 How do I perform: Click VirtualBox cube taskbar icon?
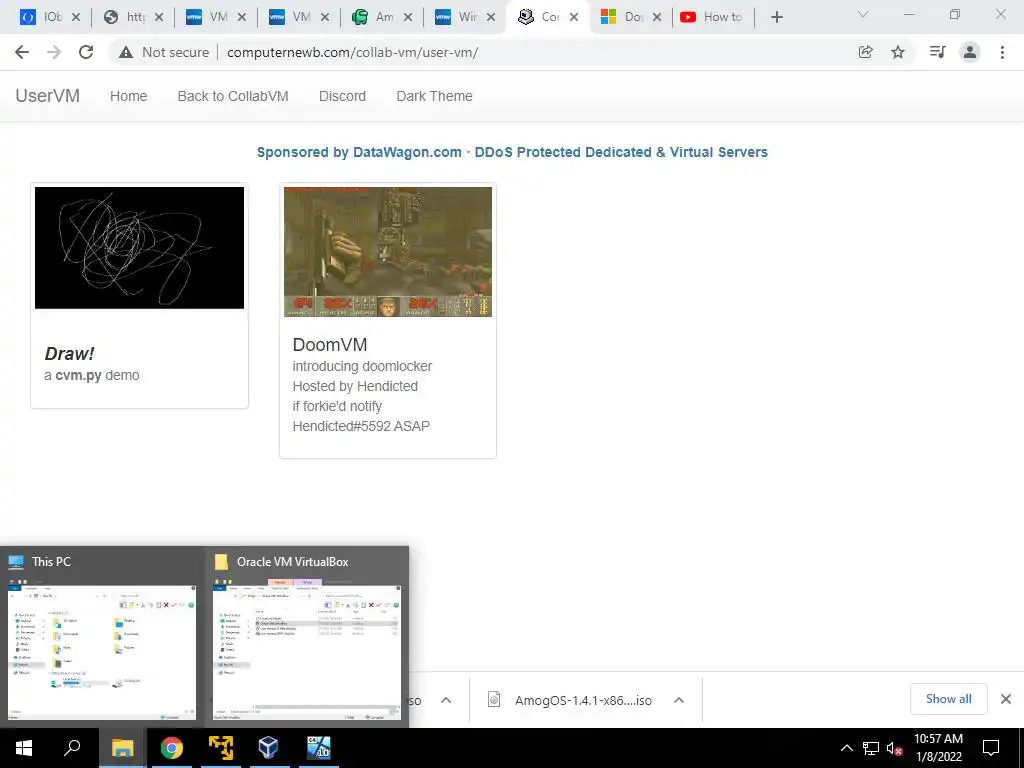coord(268,748)
